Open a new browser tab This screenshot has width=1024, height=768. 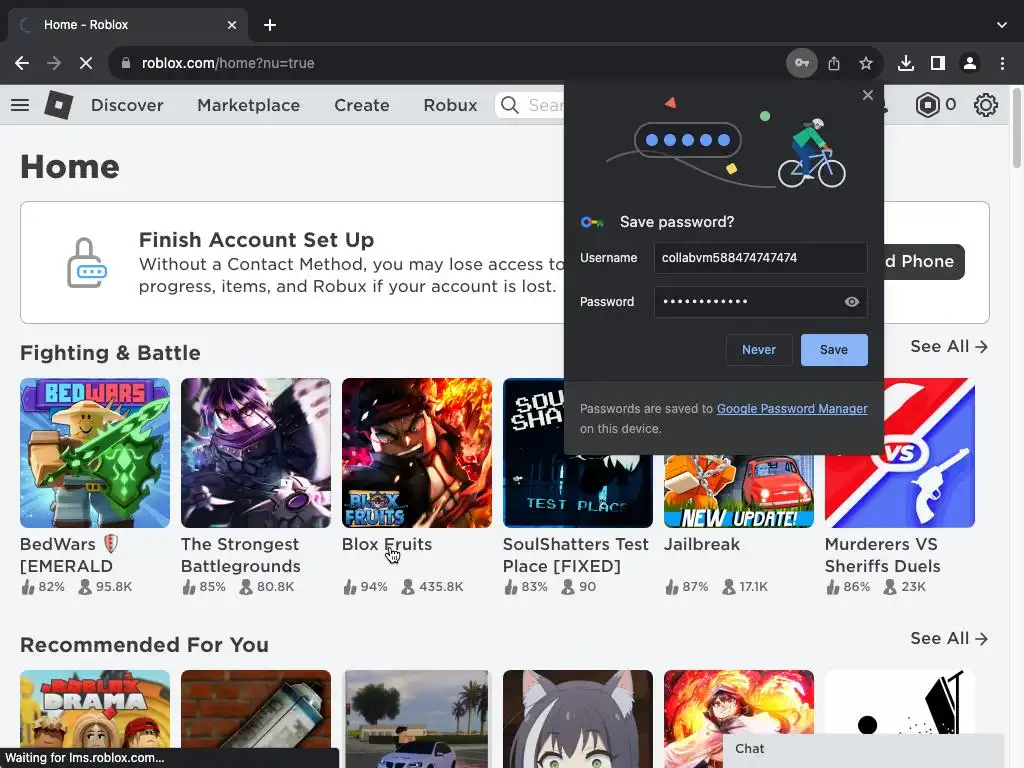point(270,25)
